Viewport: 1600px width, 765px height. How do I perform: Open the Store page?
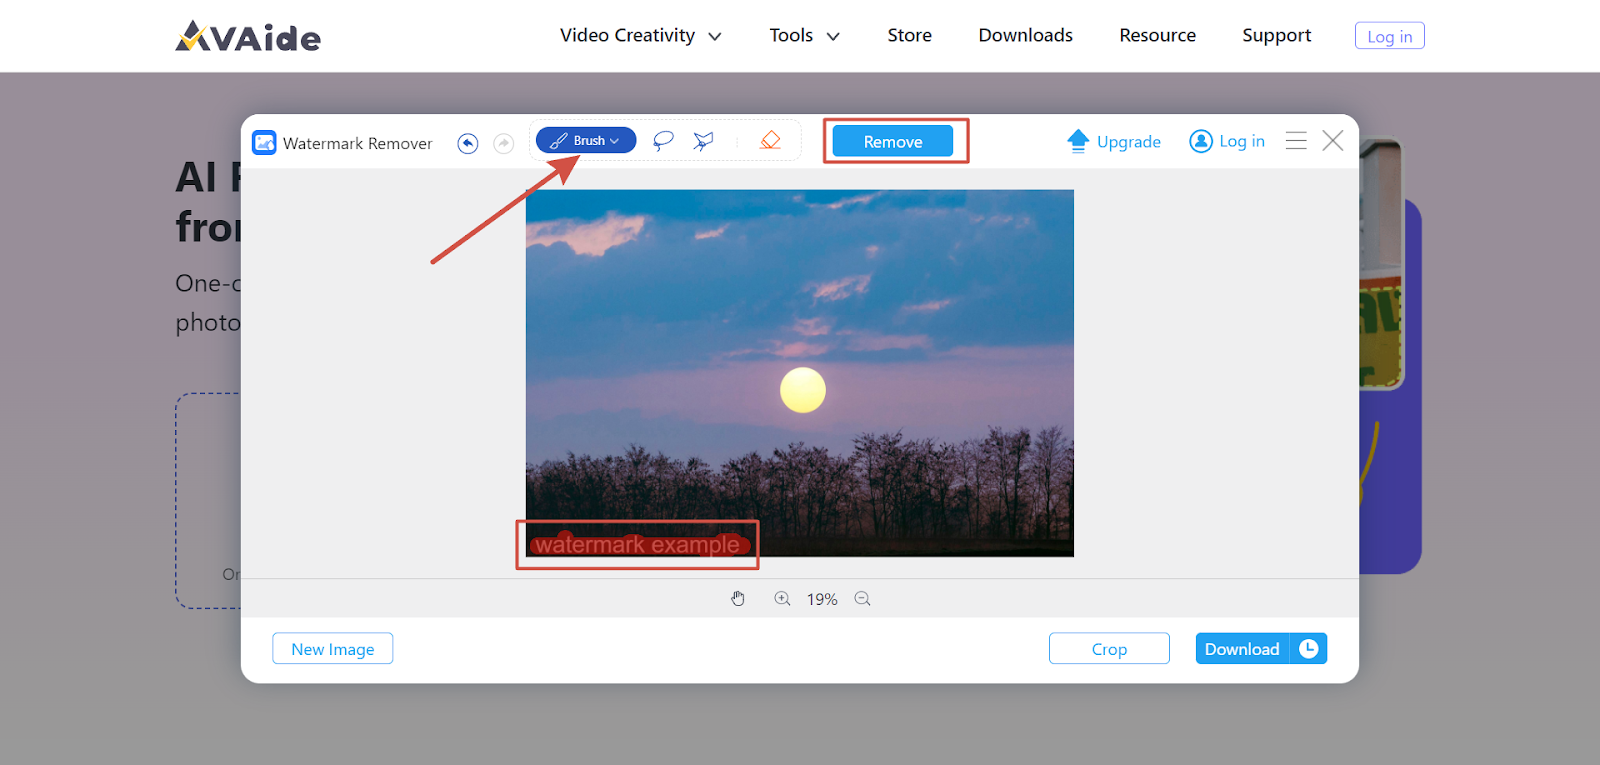(x=909, y=36)
